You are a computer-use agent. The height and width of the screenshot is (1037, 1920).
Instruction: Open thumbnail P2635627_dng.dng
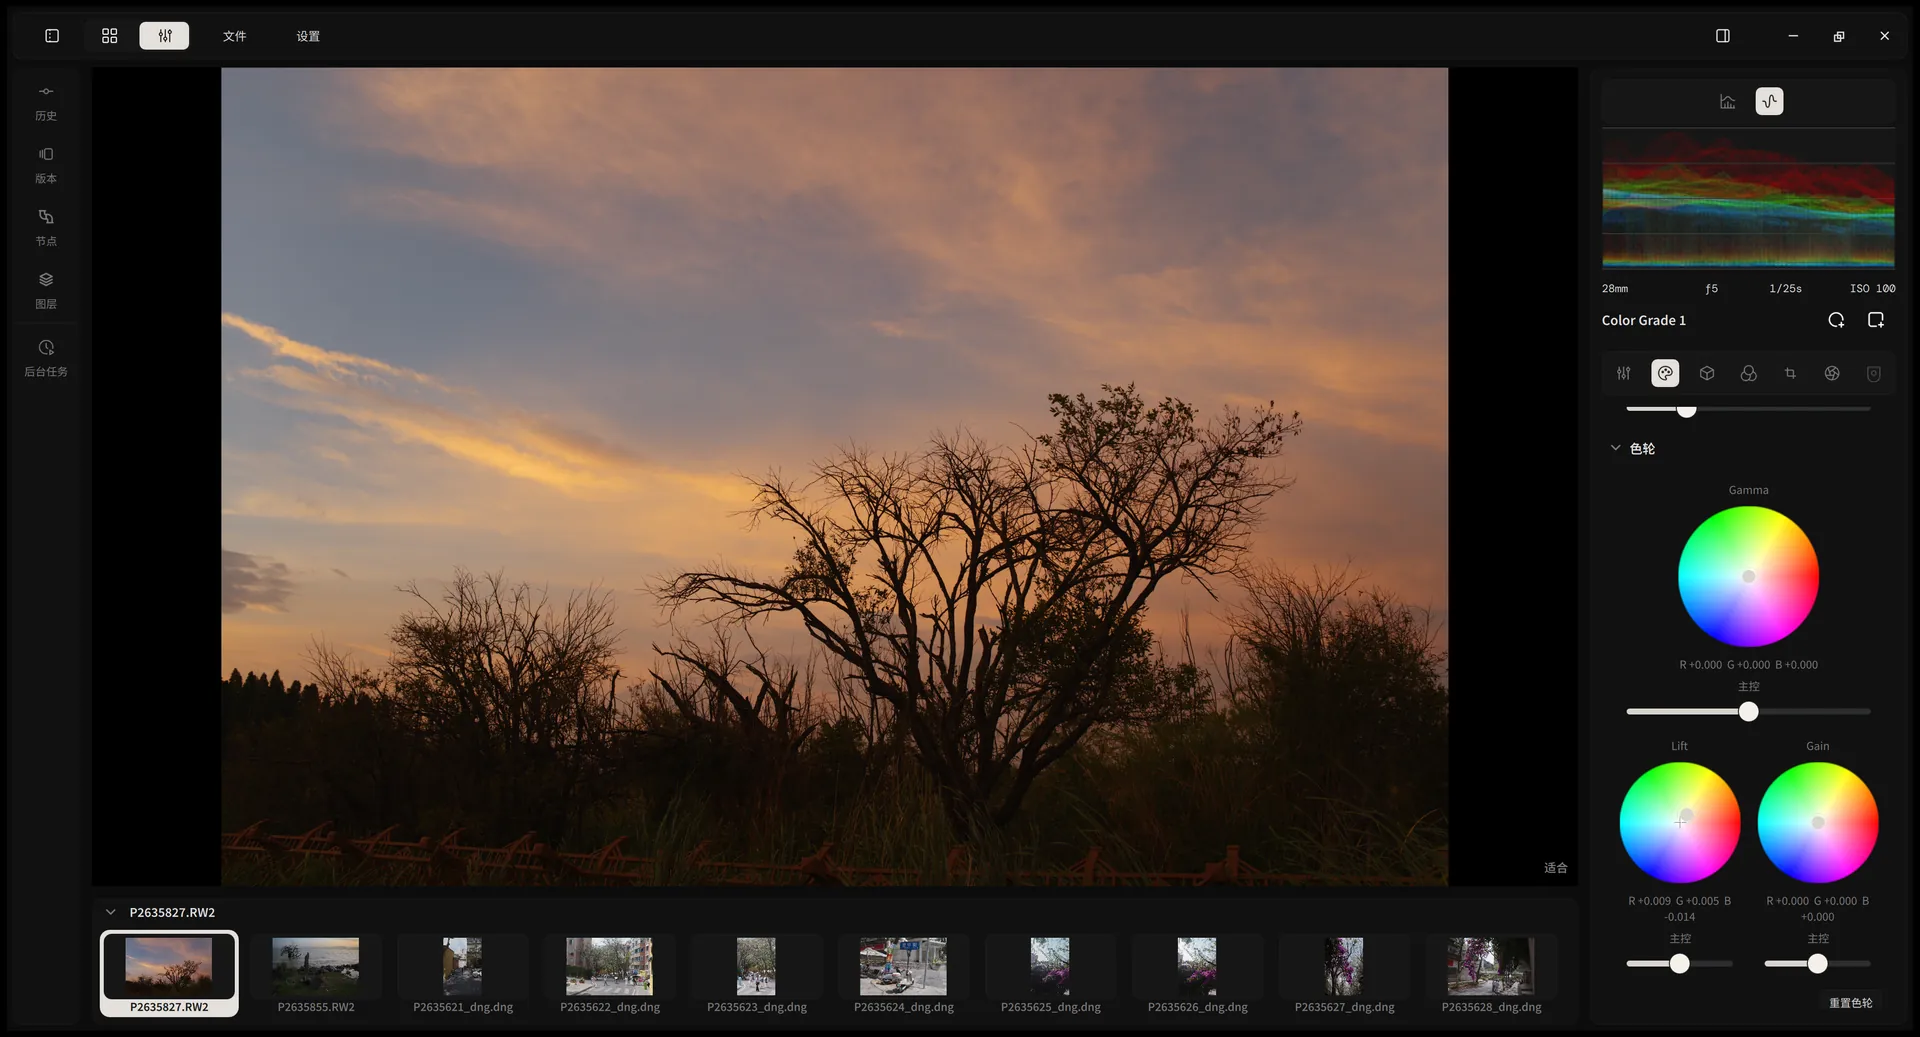[x=1344, y=973]
